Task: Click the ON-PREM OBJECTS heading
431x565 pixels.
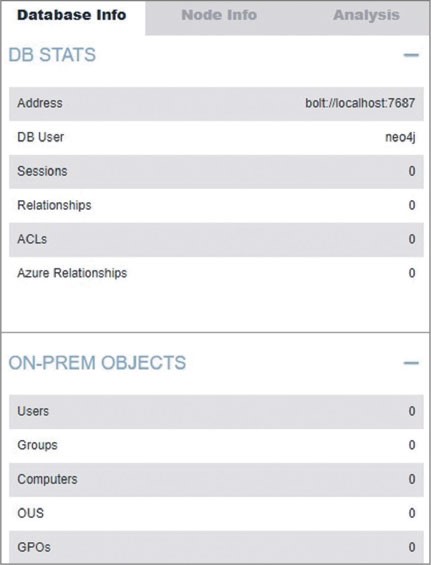Action: (97, 363)
